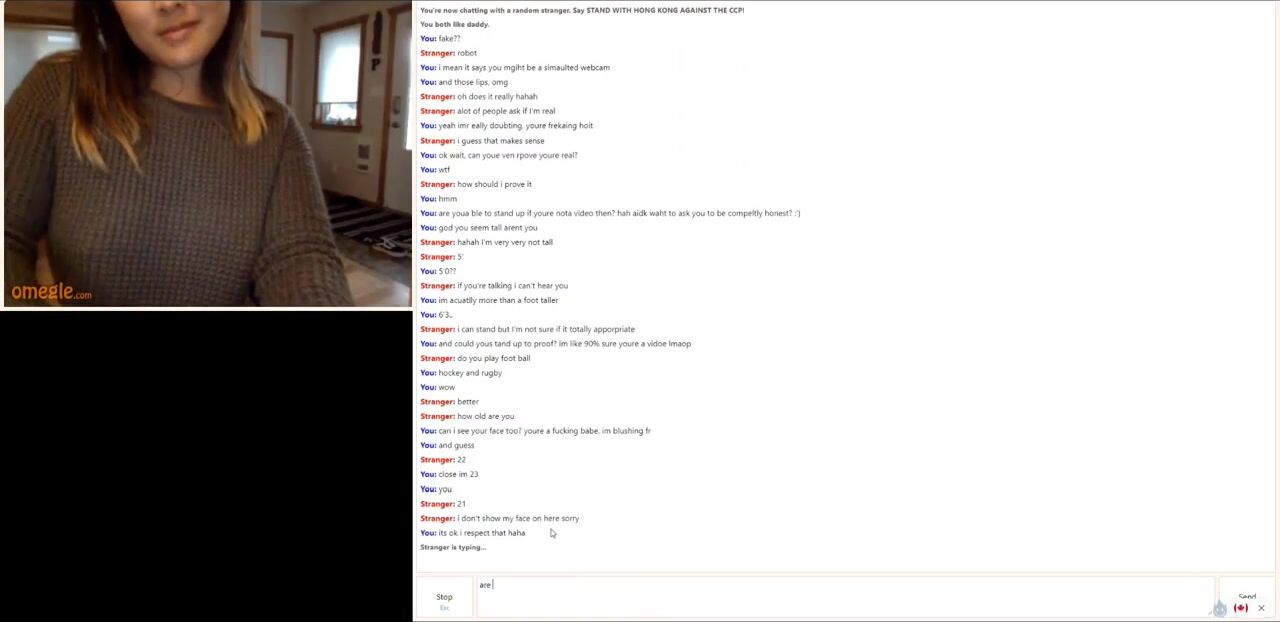The height and width of the screenshot is (622, 1280).
Task: Click the 'Stranger is typing...' status text
Action: point(453,547)
